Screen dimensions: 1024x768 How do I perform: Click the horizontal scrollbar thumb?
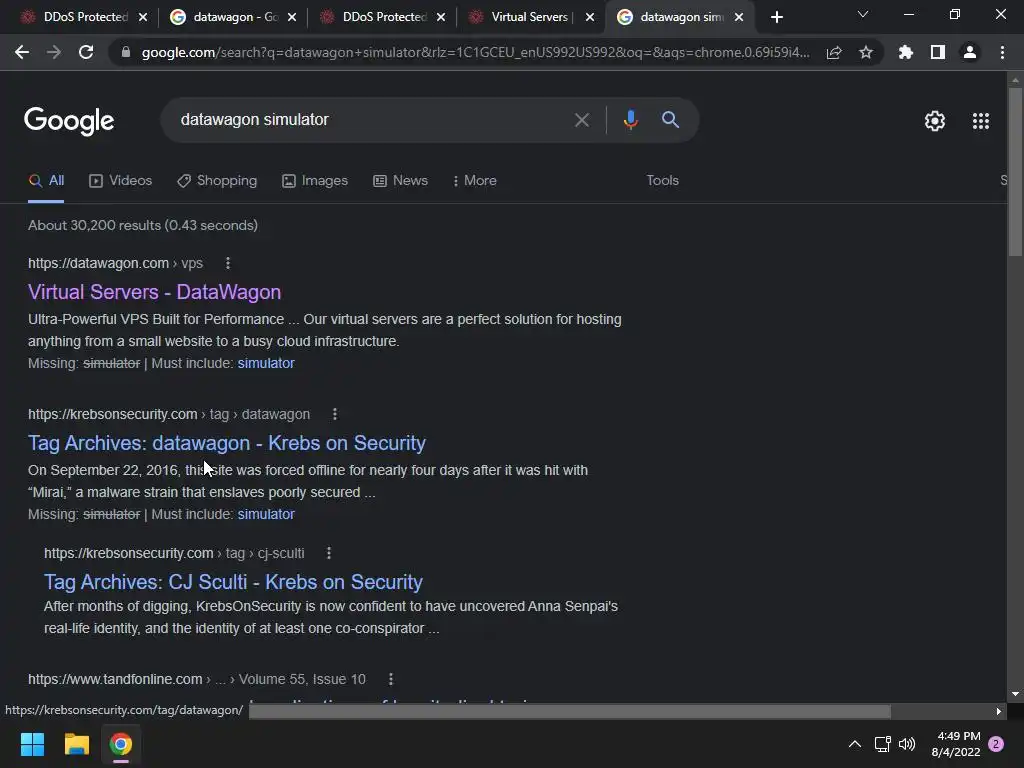569,711
